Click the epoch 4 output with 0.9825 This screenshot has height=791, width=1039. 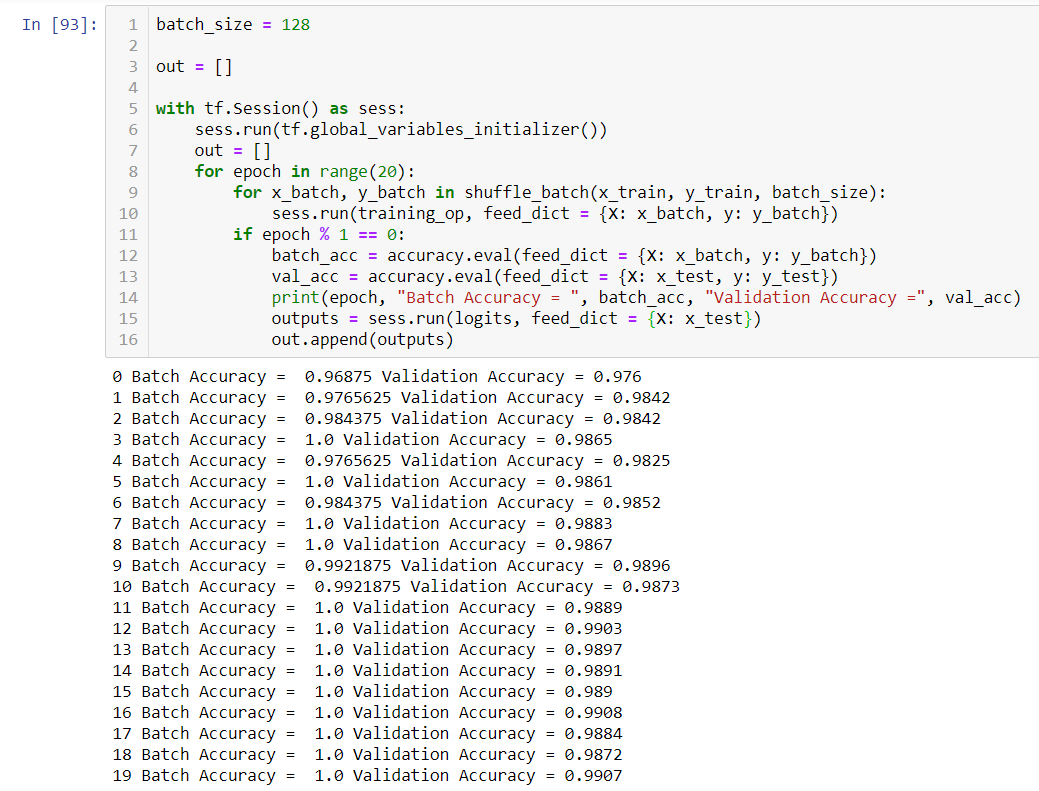click(391, 460)
